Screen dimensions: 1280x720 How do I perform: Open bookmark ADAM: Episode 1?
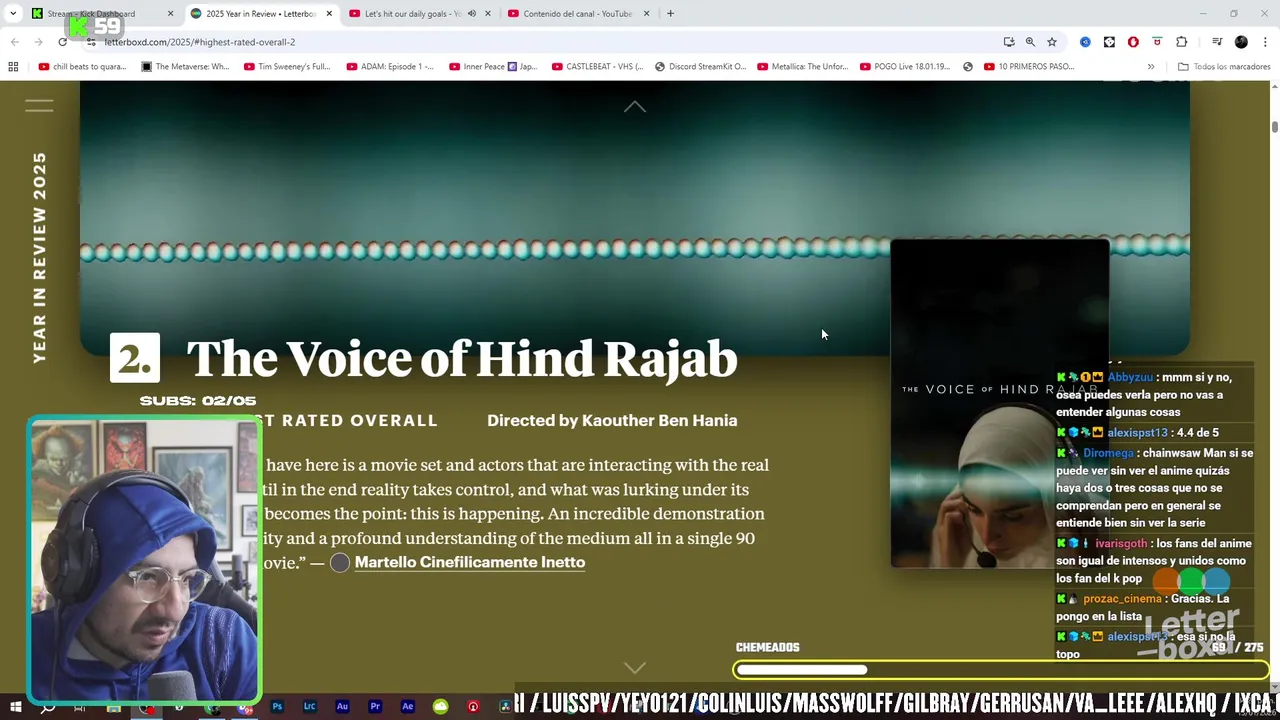[x=390, y=67]
